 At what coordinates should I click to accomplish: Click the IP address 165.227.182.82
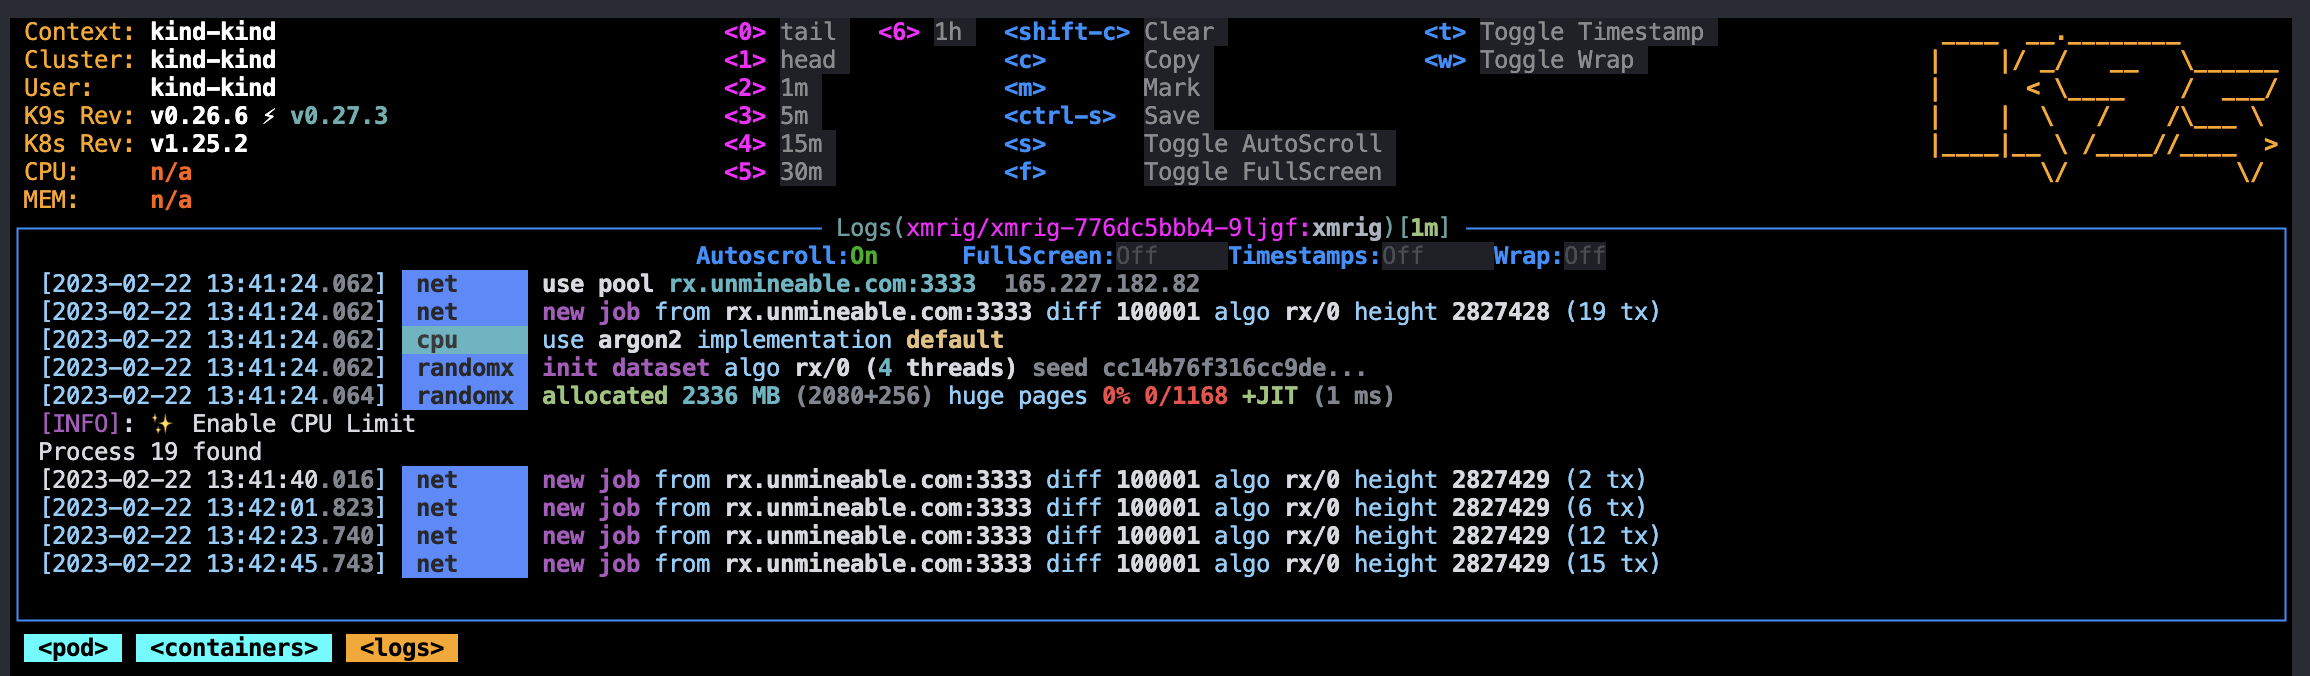pyautogui.click(x=1102, y=284)
